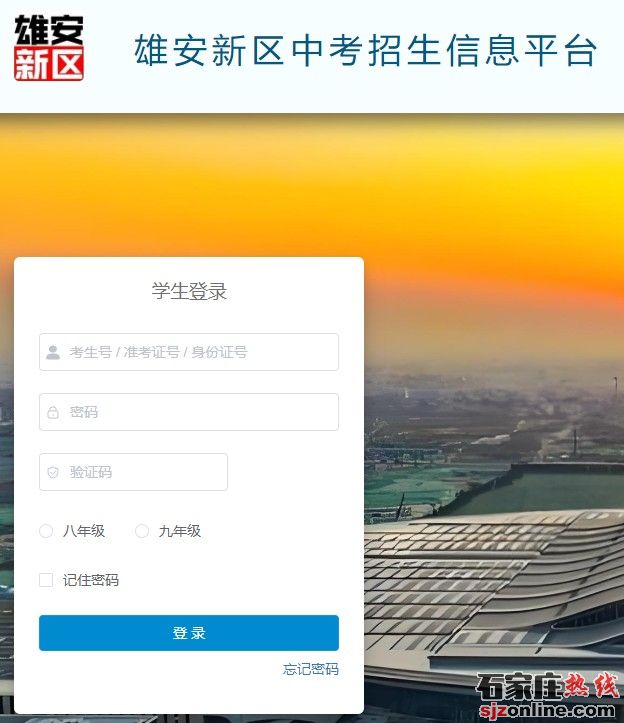
Task: Click the shield icon in the 验证码 field
Action: point(53,472)
